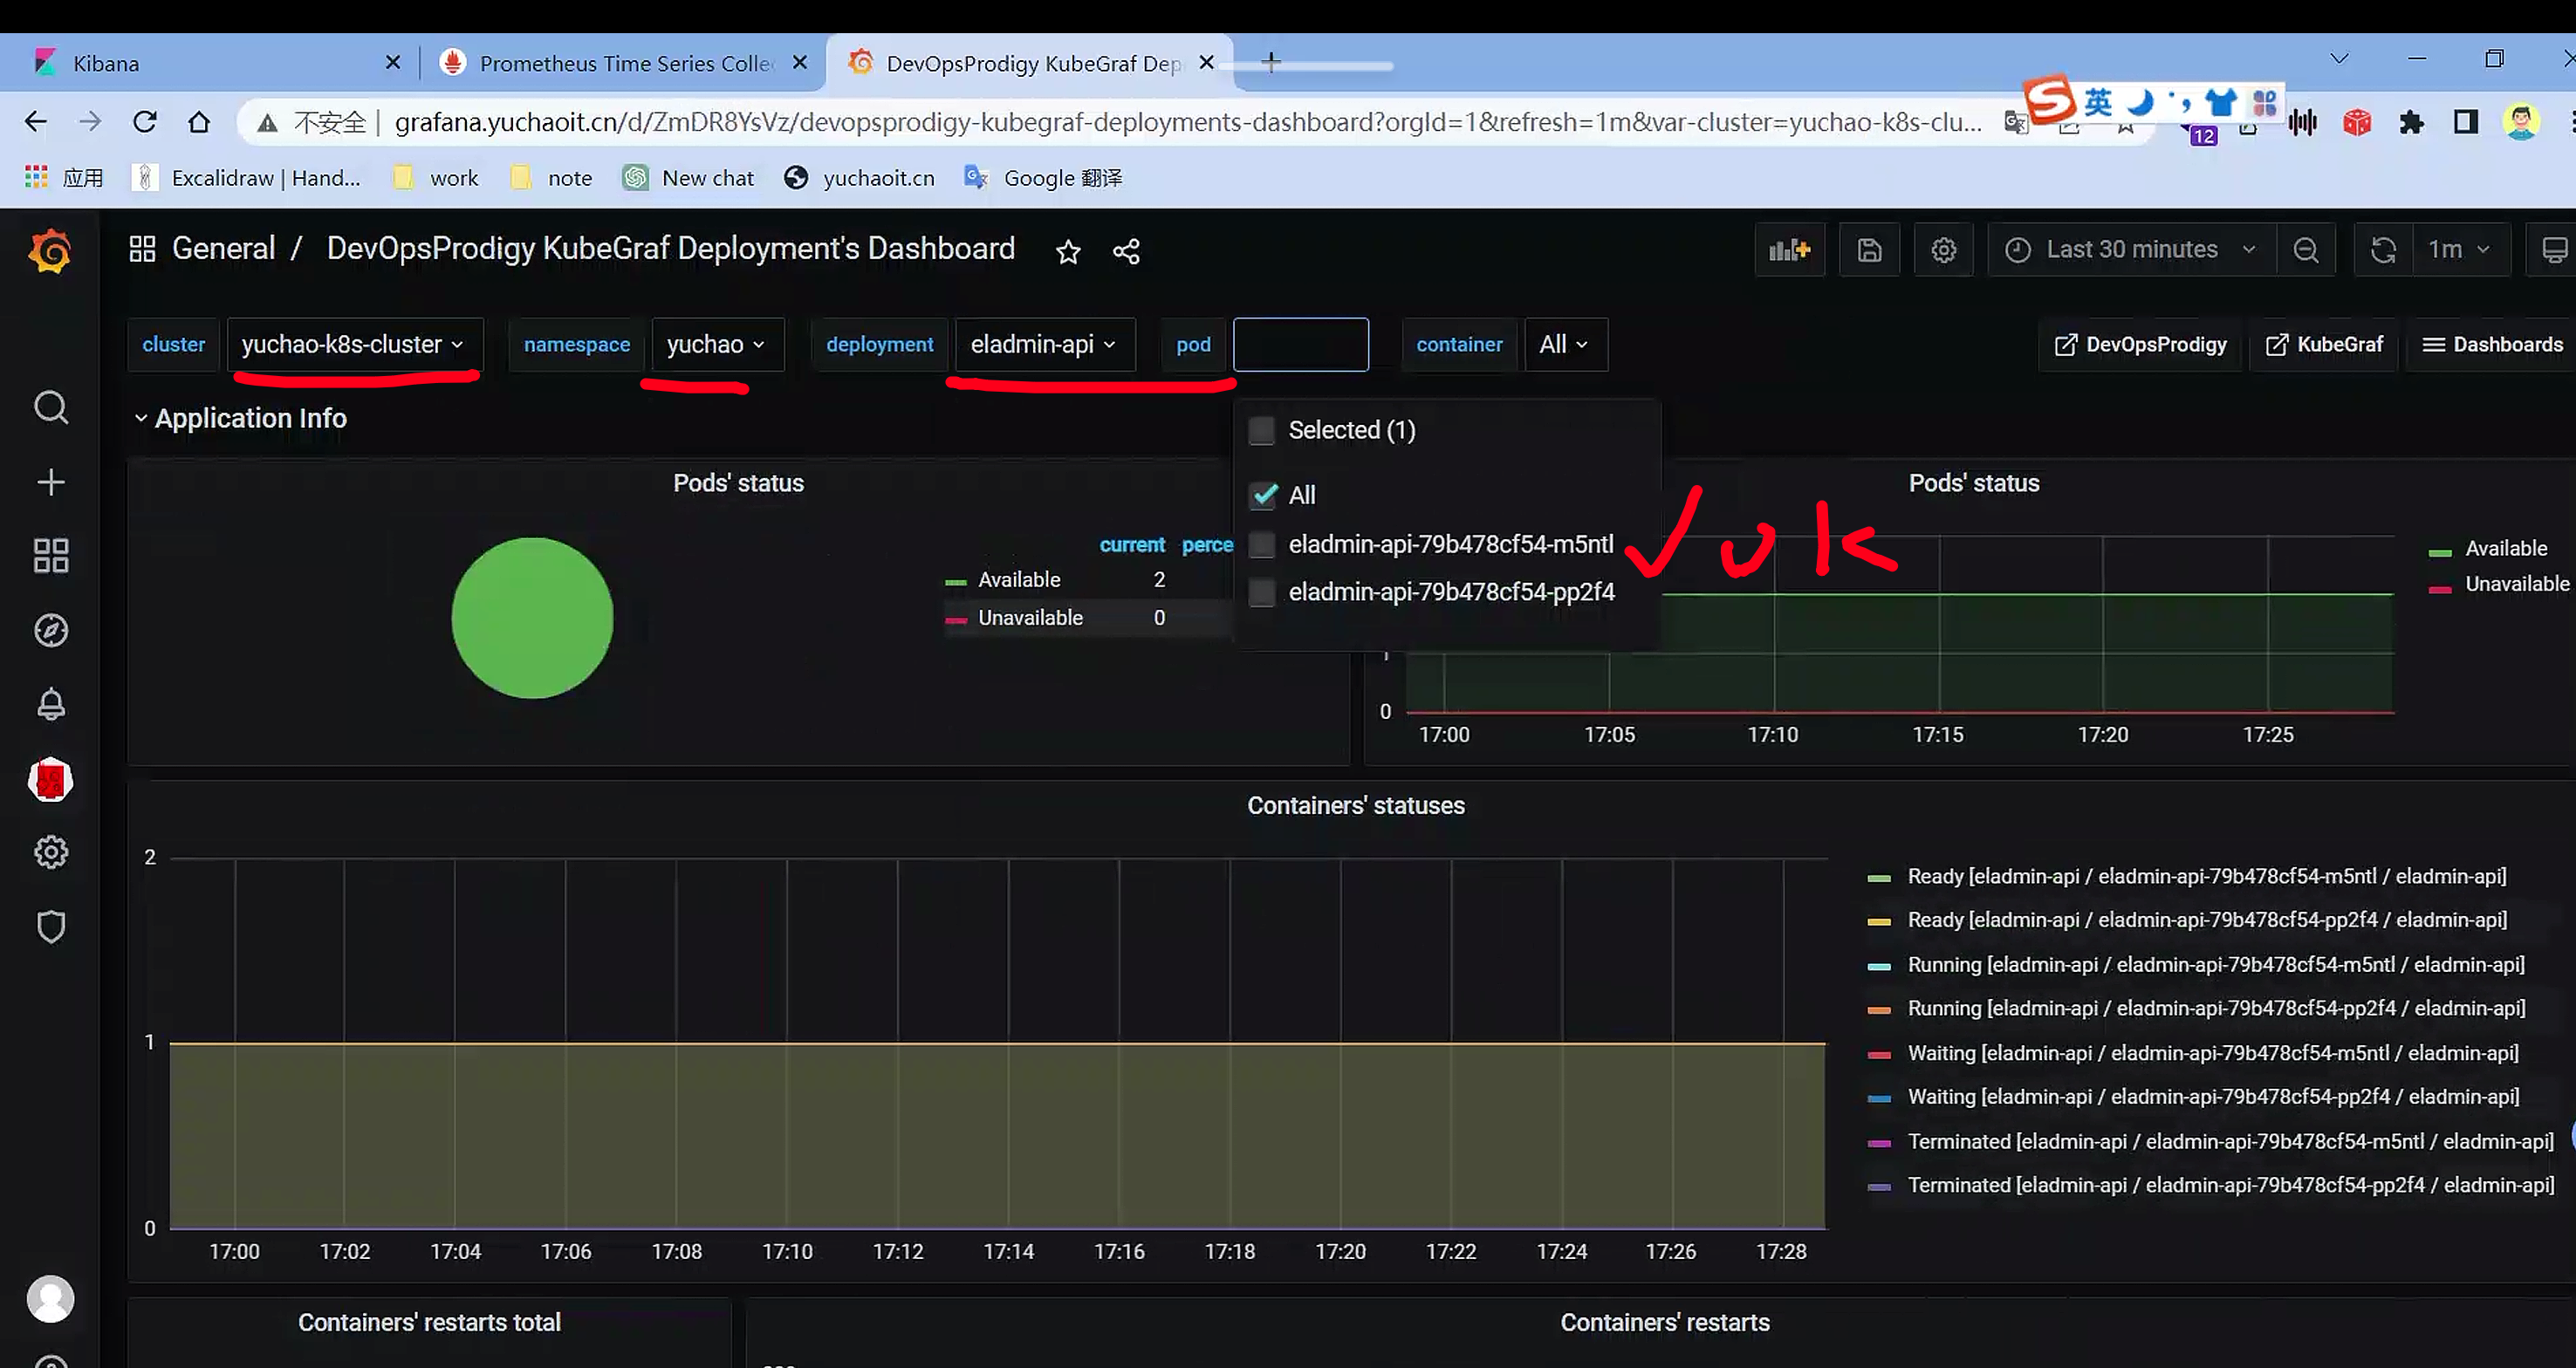Click the share dashboard icon
The width and height of the screenshot is (2576, 1368).
click(x=1126, y=252)
